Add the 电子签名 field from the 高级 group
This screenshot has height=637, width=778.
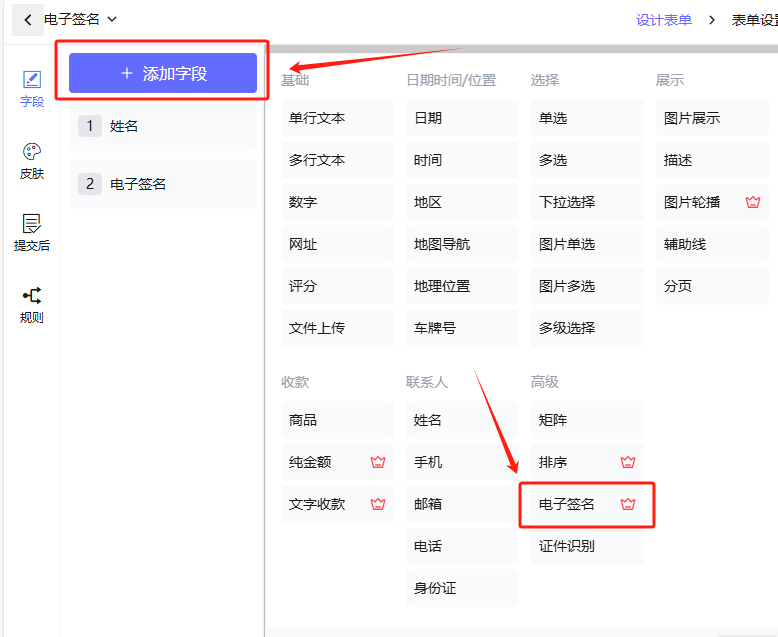(587, 504)
